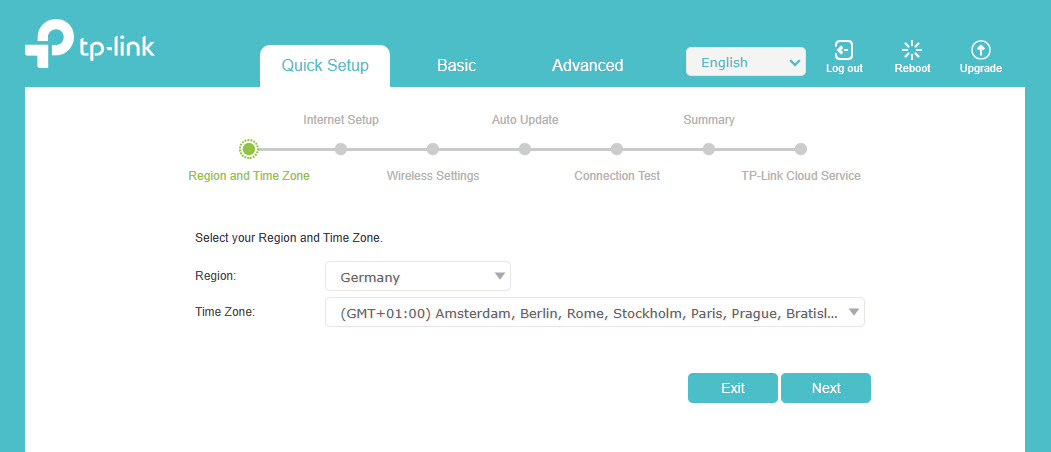
Task: Click the Reboot icon
Action: (912, 50)
